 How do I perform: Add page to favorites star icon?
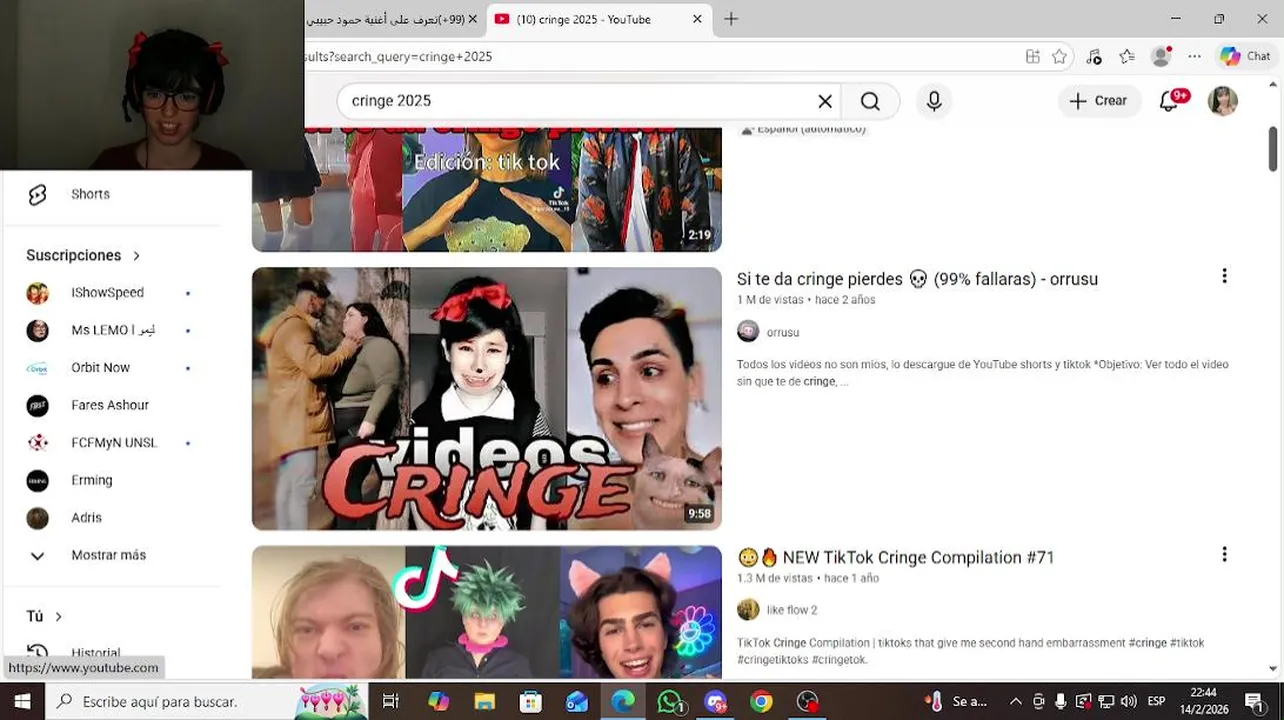[1060, 57]
